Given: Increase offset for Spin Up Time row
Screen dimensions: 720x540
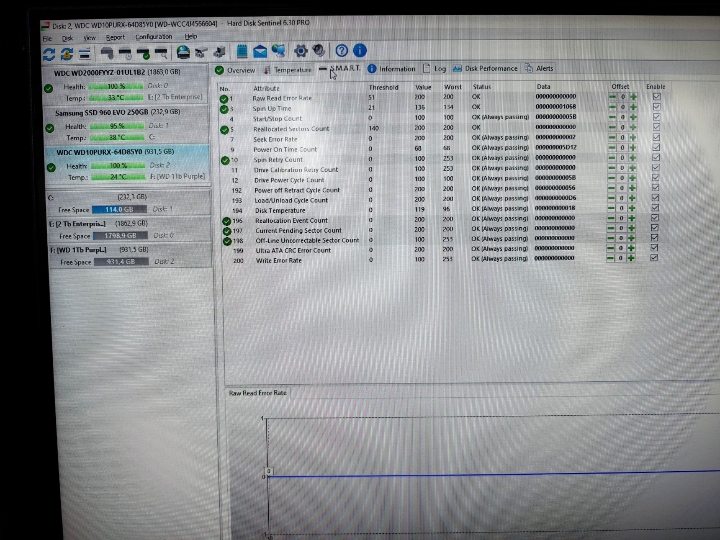Looking at the screenshot, I should click(x=634, y=107).
